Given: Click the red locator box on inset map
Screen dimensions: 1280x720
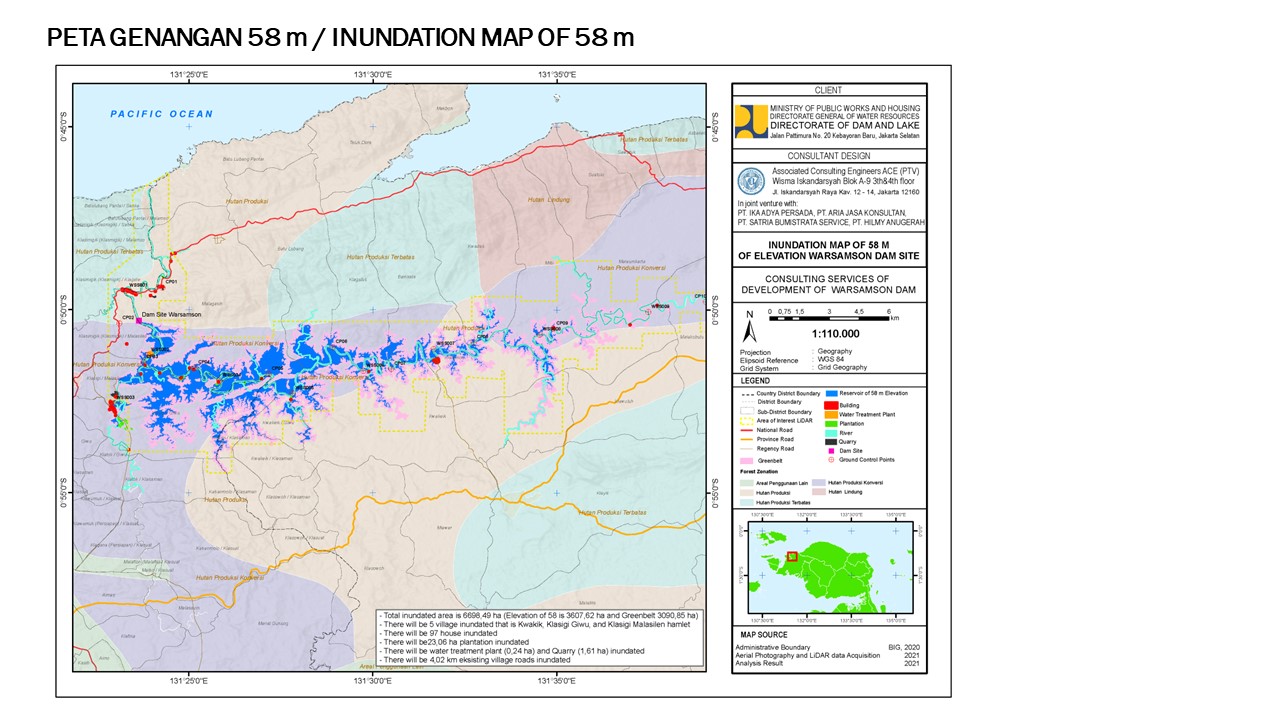Looking at the screenshot, I should point(792,557).
